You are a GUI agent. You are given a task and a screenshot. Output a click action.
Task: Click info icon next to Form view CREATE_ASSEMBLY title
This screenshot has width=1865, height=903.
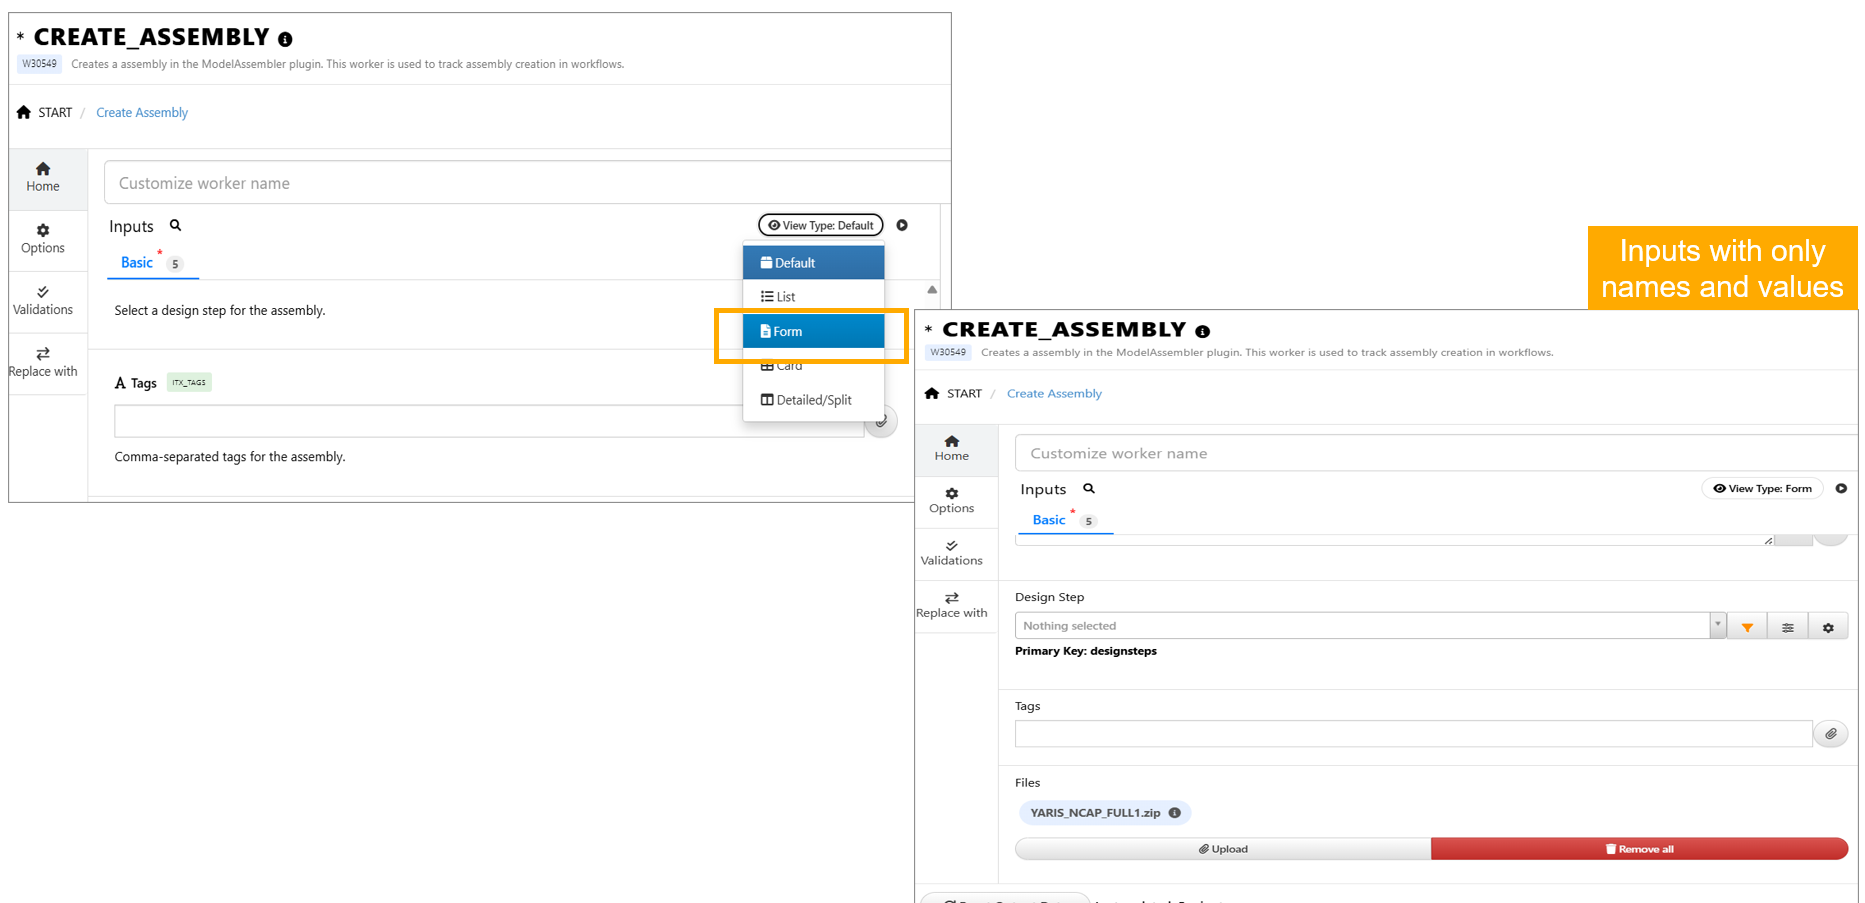click(1202, 331)
